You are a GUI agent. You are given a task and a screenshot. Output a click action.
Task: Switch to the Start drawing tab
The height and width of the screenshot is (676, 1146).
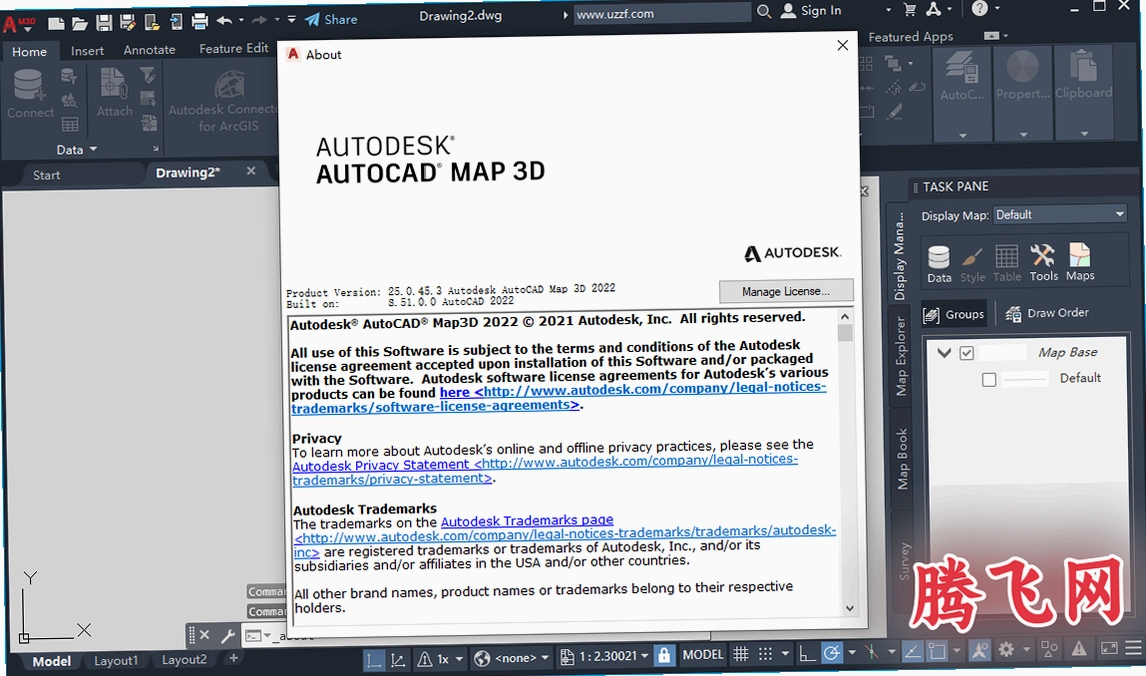pyautogui.click(x=46, y=175)
